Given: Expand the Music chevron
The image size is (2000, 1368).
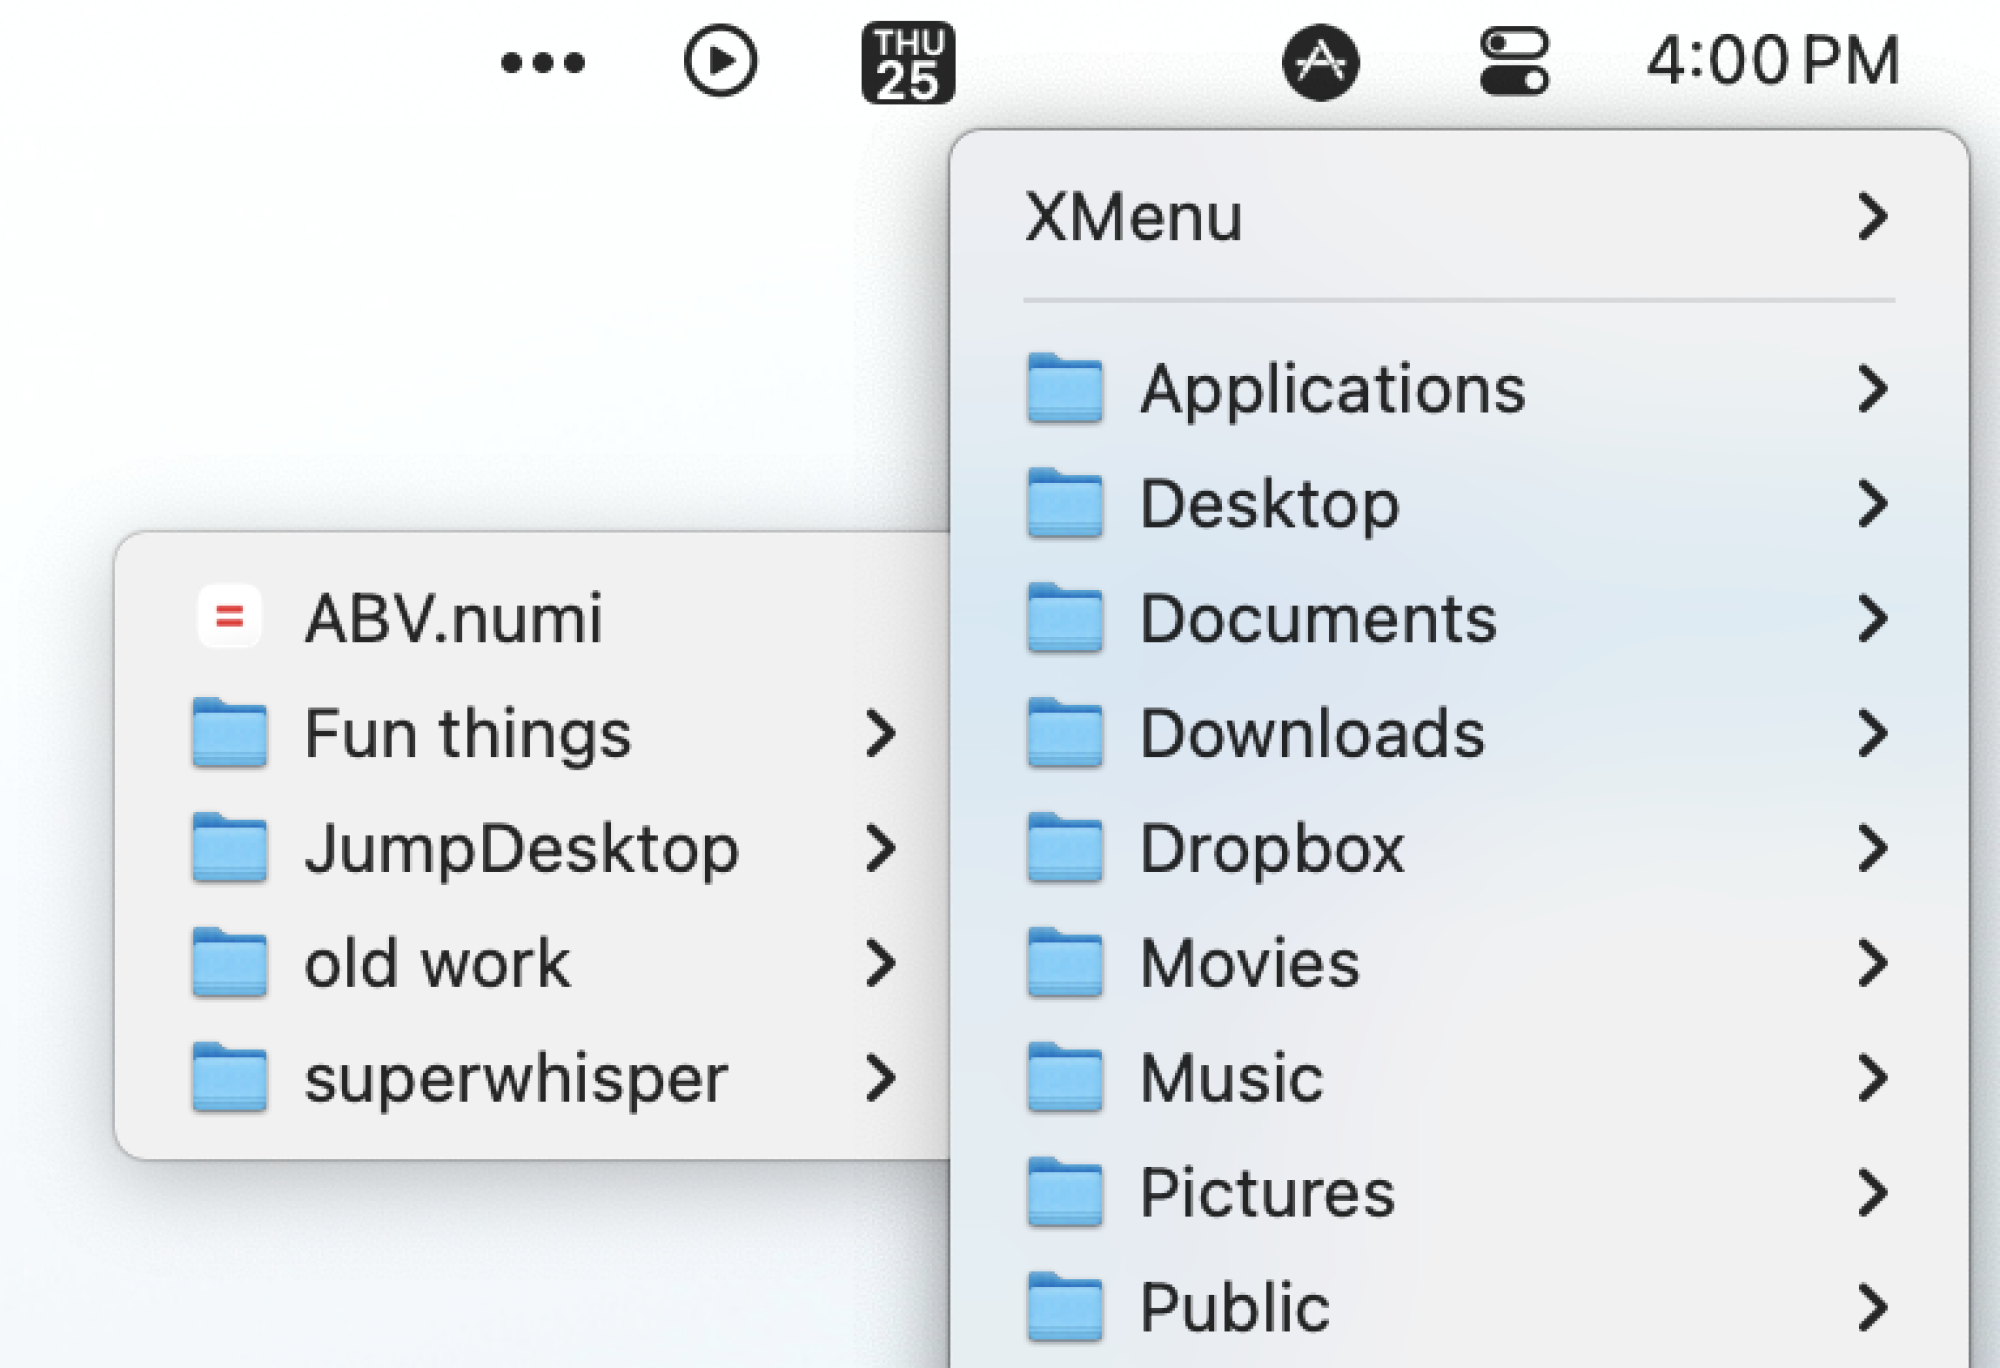Looking at the screenshot, I should [1872, 1078].
